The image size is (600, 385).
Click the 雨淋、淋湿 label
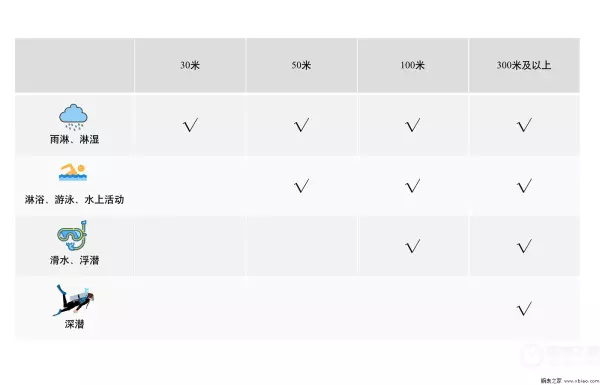click(74, 139)
